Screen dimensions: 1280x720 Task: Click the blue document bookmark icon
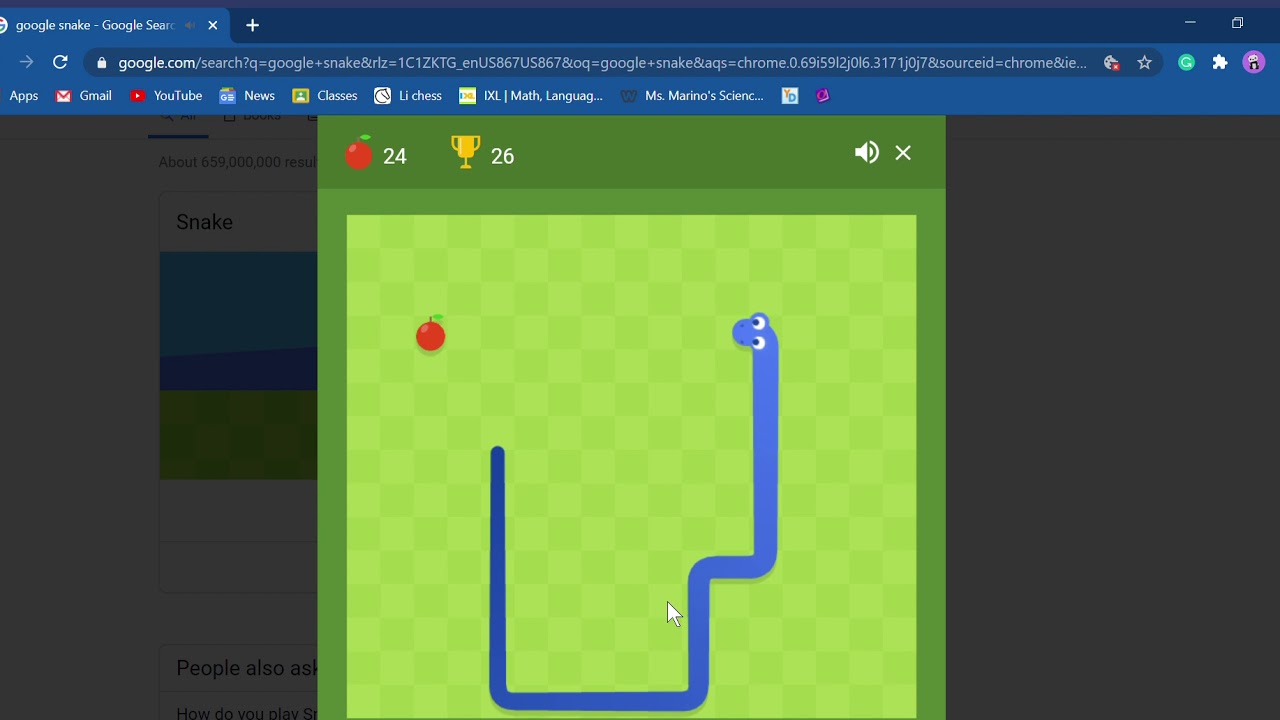coord(790,96)
